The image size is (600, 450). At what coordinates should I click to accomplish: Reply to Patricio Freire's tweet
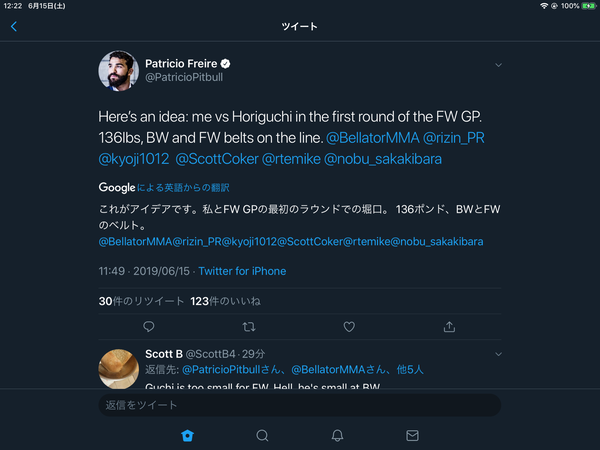pyautogui.click(x=148, y=326)
